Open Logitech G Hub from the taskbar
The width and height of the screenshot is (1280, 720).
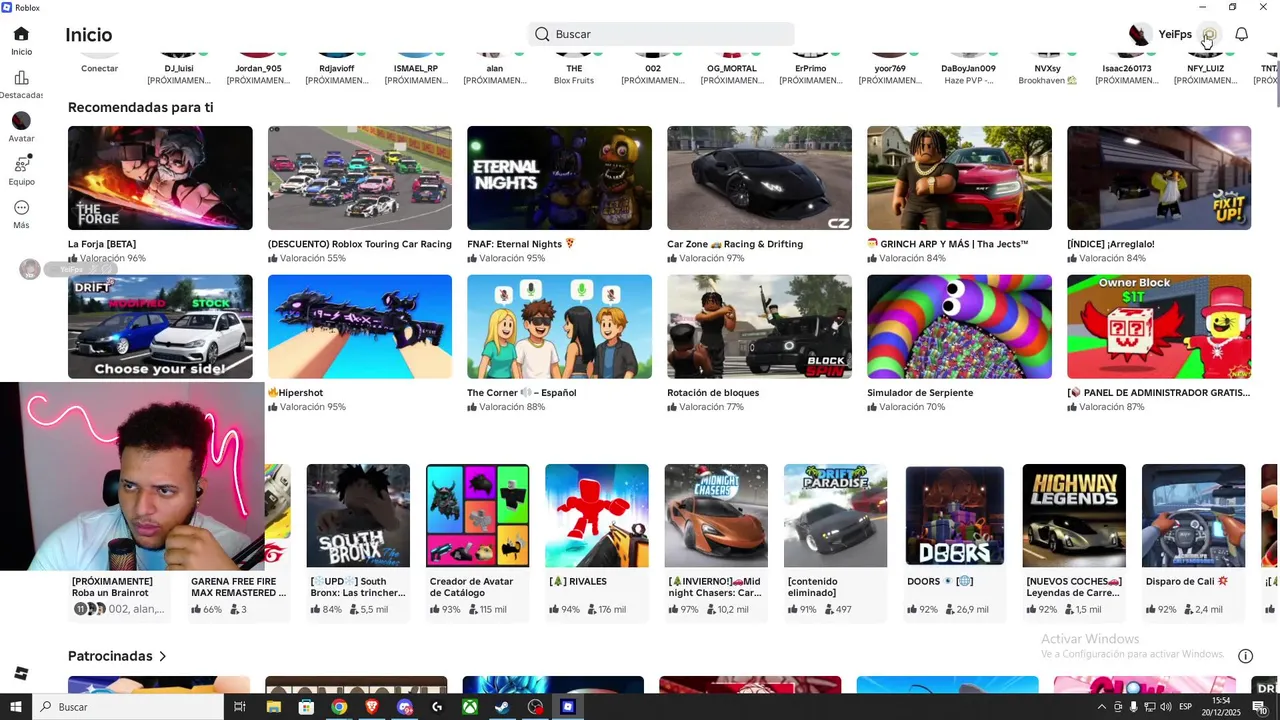[x=437, y=707]
